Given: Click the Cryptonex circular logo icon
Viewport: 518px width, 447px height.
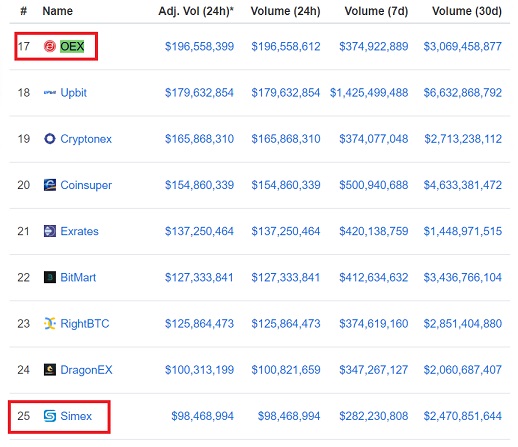Looking at the screenshot, I should [50, 138].
